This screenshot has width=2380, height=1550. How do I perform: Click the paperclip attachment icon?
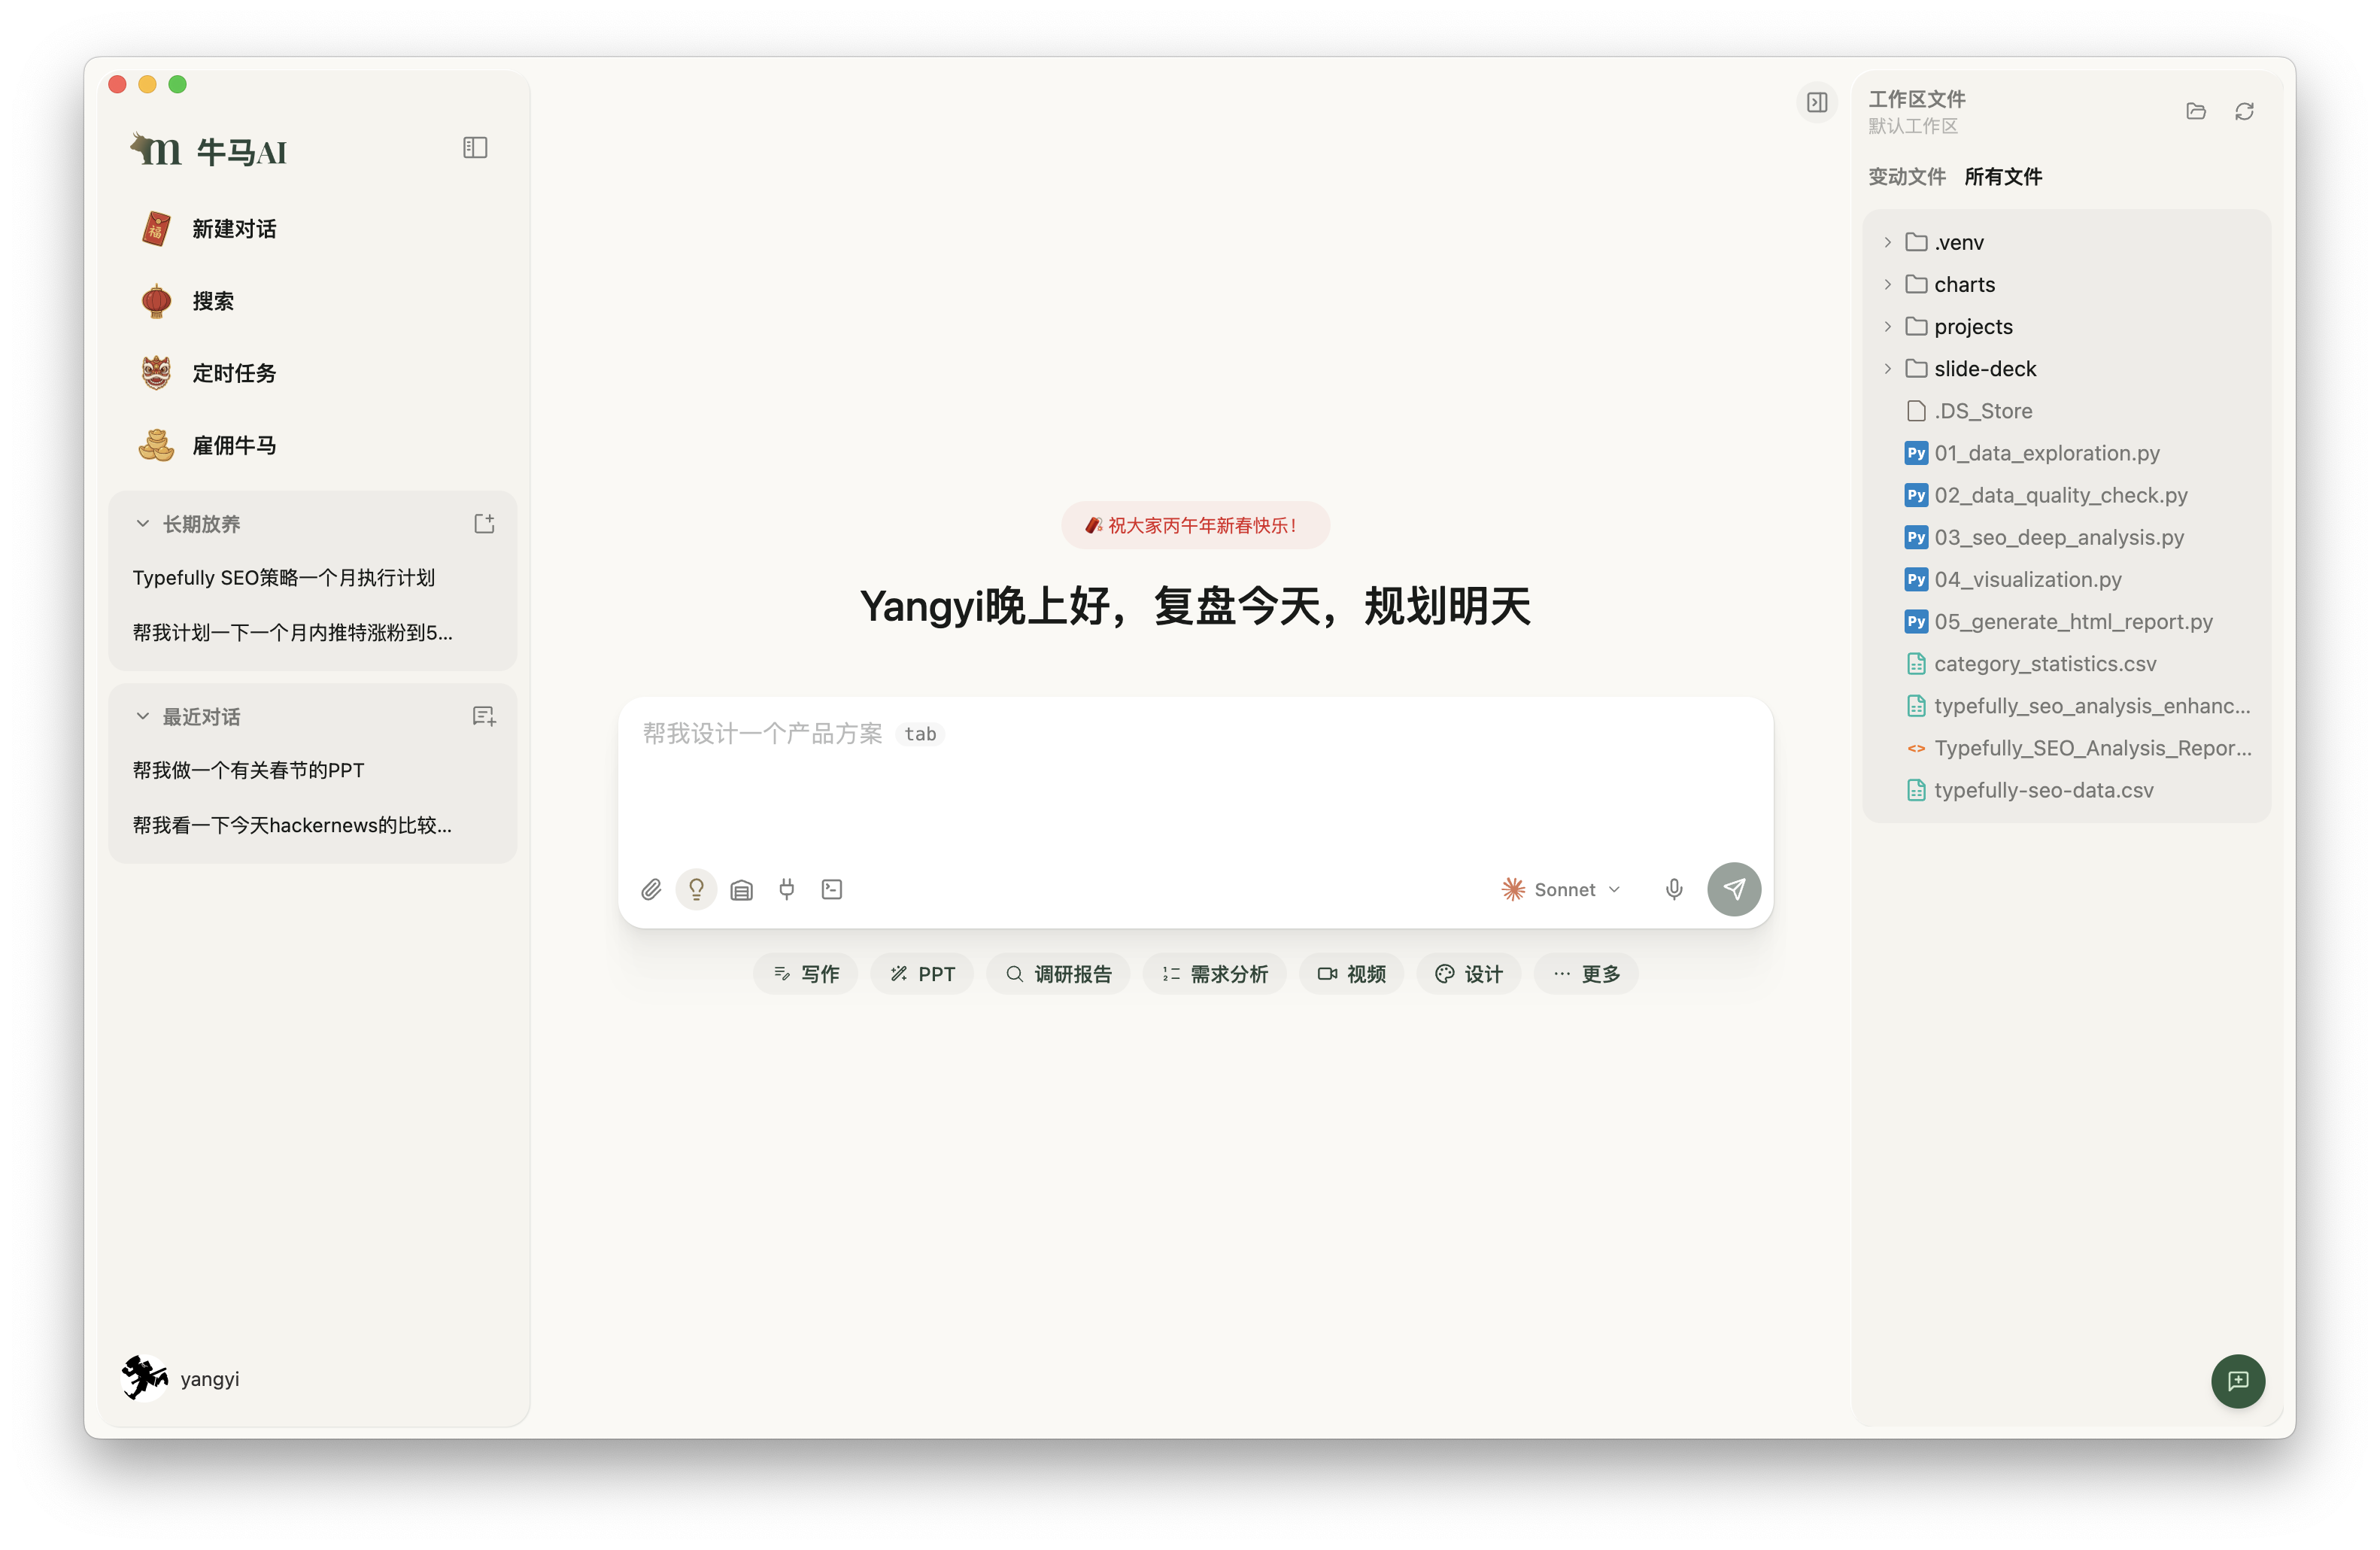[x=651, y=889]
